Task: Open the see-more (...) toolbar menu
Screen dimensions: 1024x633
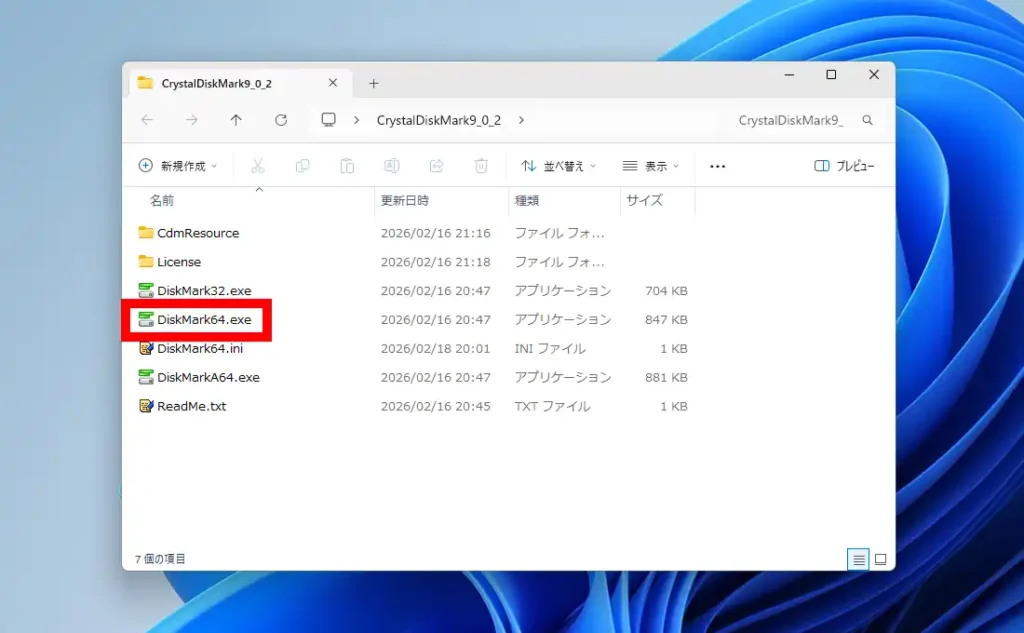Action: click(717, 166)
